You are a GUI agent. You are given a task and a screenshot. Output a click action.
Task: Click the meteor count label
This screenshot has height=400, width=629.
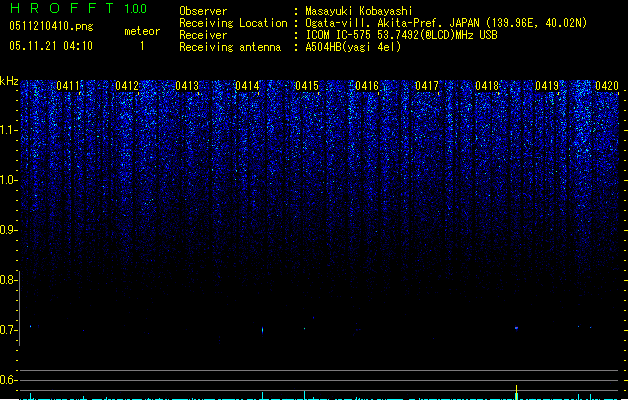tap(142, 31)
